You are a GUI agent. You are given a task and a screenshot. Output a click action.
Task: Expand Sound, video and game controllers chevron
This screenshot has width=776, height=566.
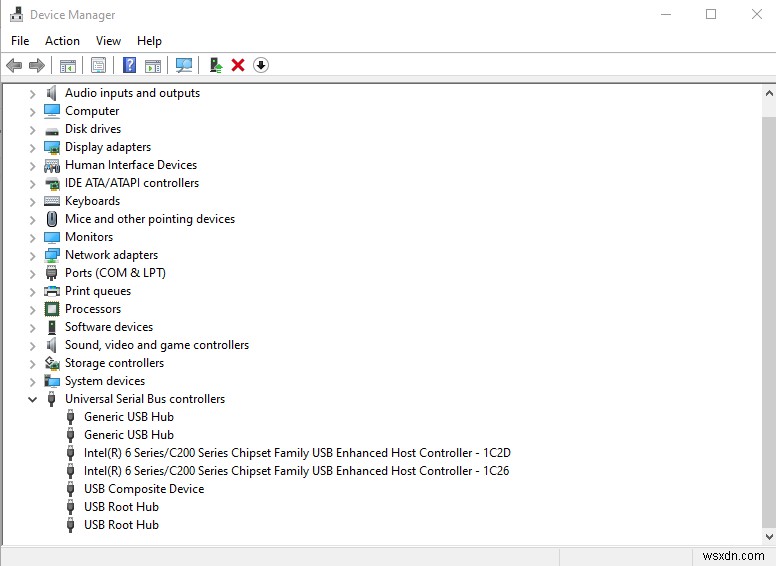pos(32,345)
